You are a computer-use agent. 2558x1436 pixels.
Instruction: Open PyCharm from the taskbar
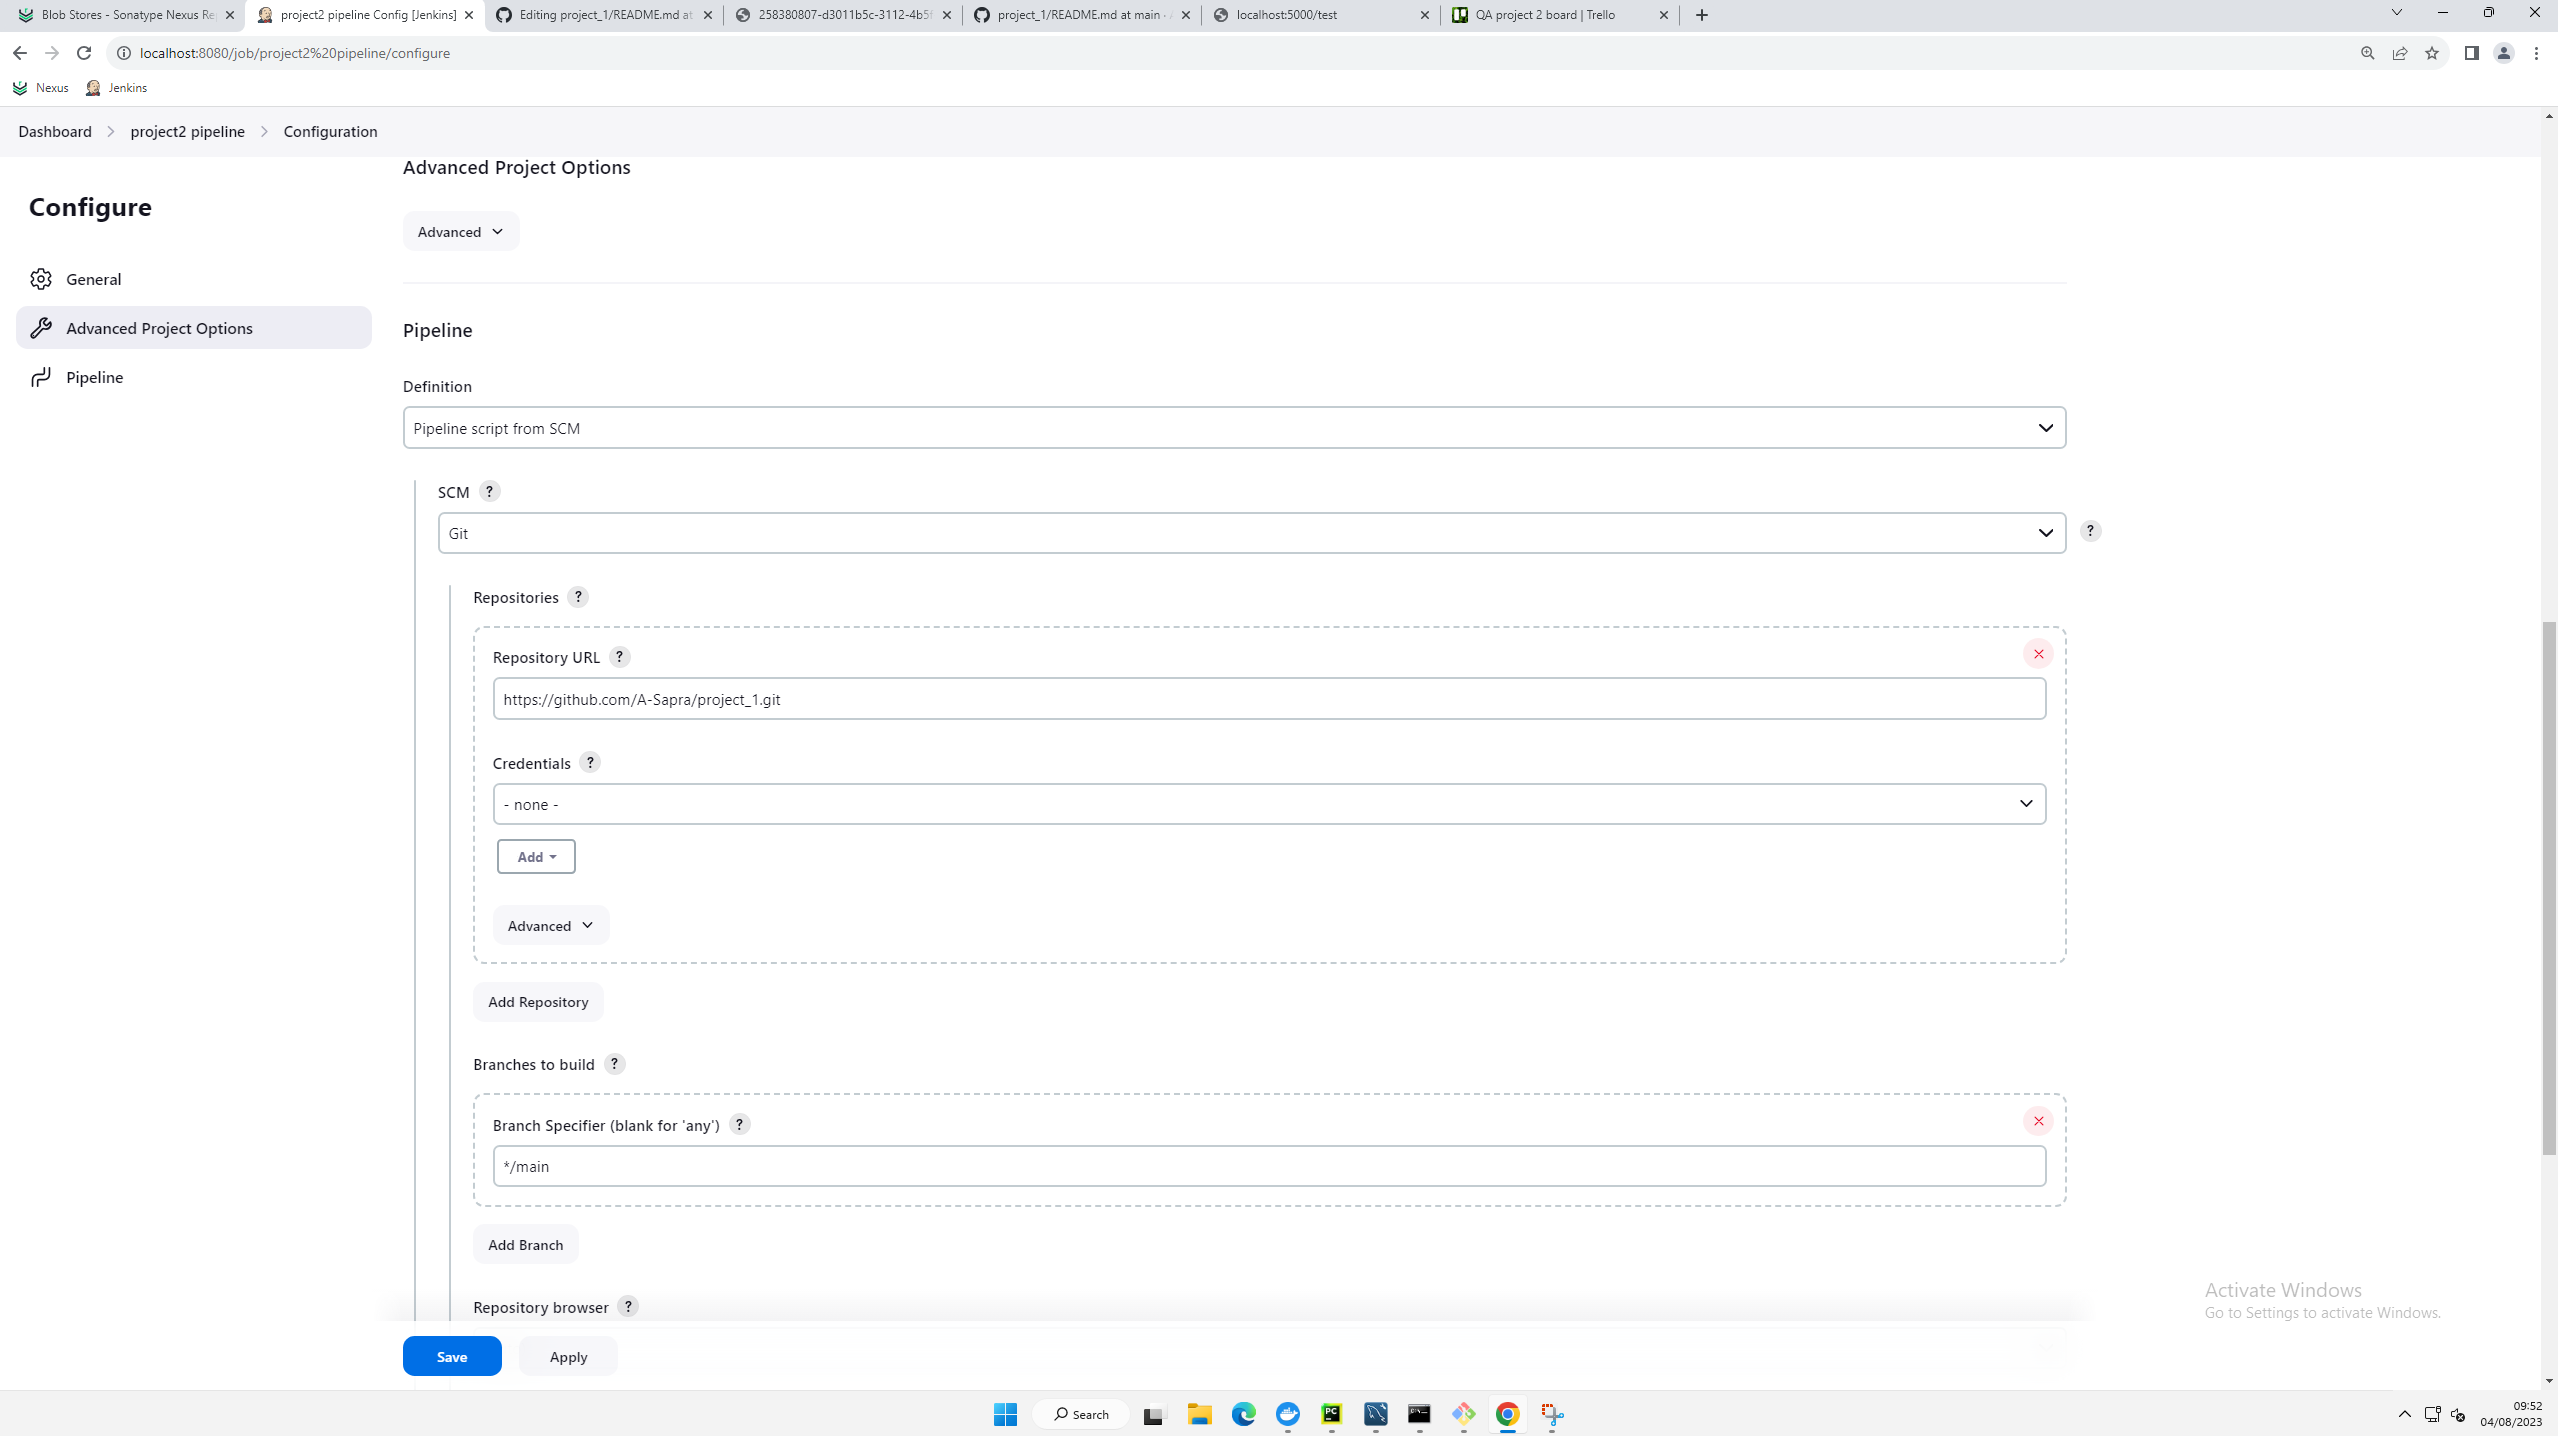[1330, 1414]
